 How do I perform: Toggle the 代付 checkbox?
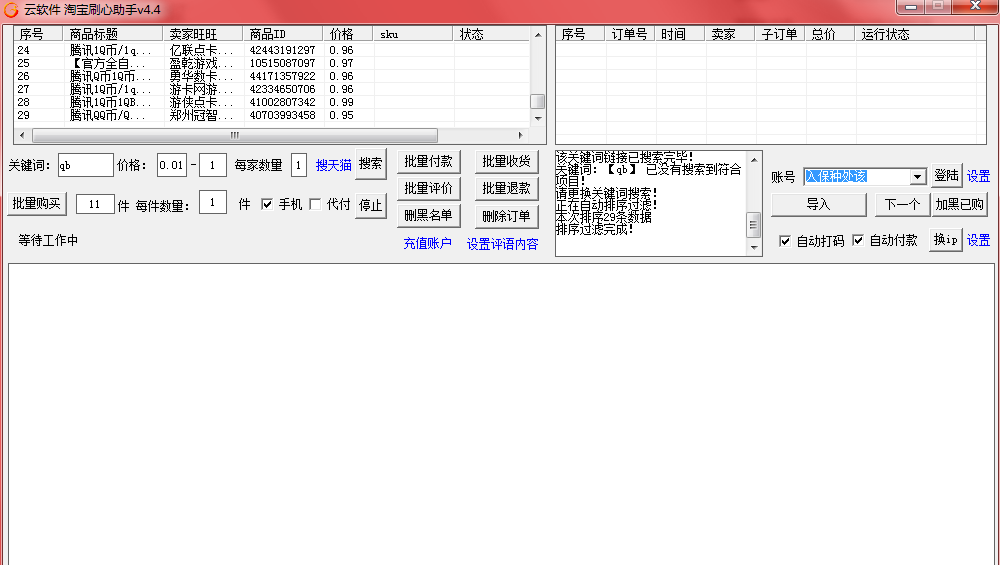coord(315,204)
